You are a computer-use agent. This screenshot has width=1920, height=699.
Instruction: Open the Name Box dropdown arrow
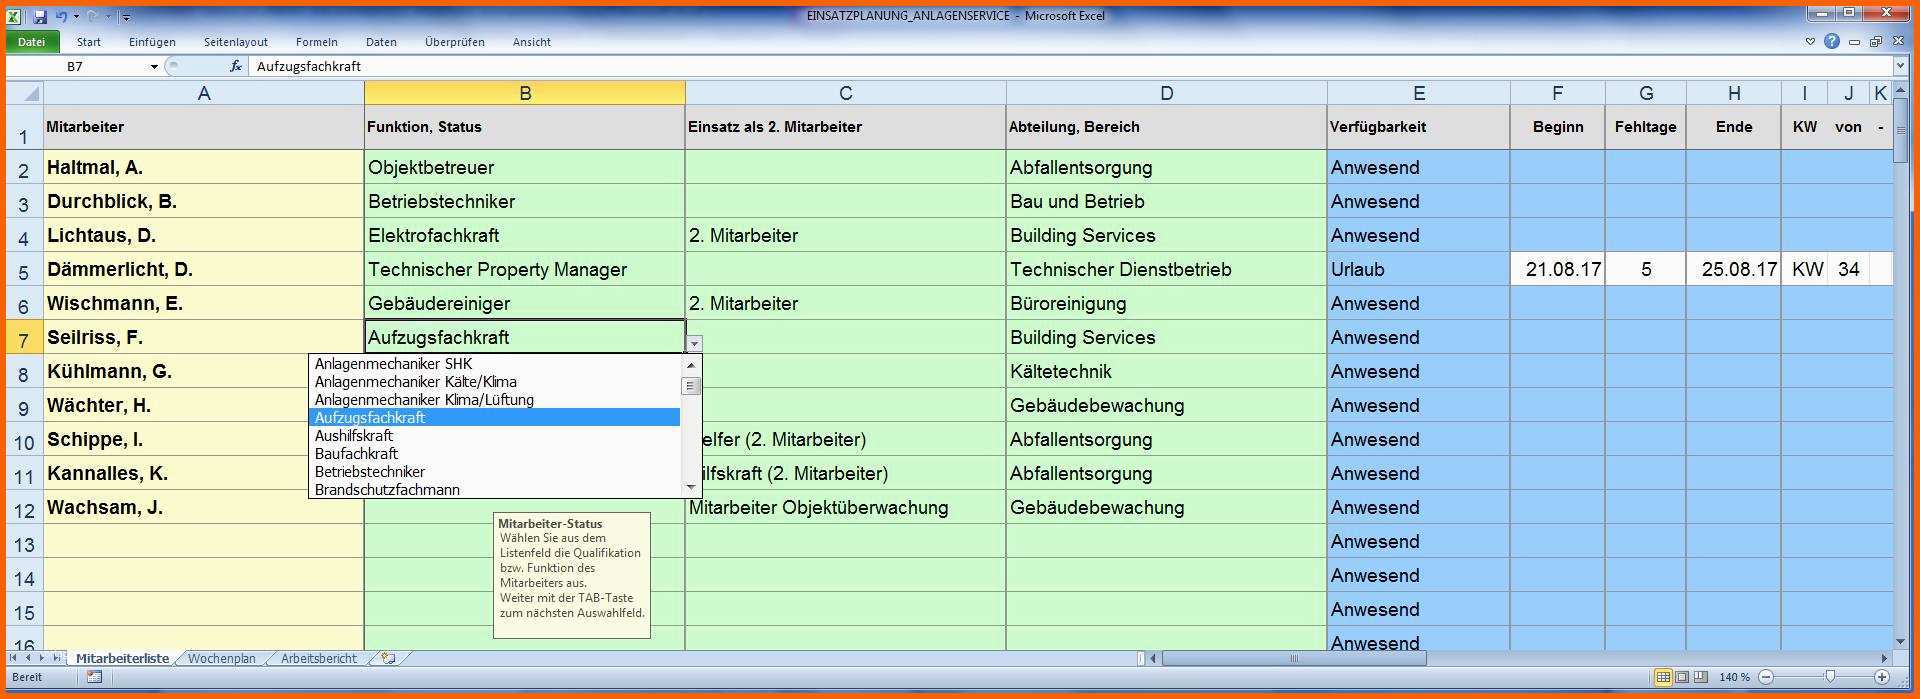click(154, 67)
